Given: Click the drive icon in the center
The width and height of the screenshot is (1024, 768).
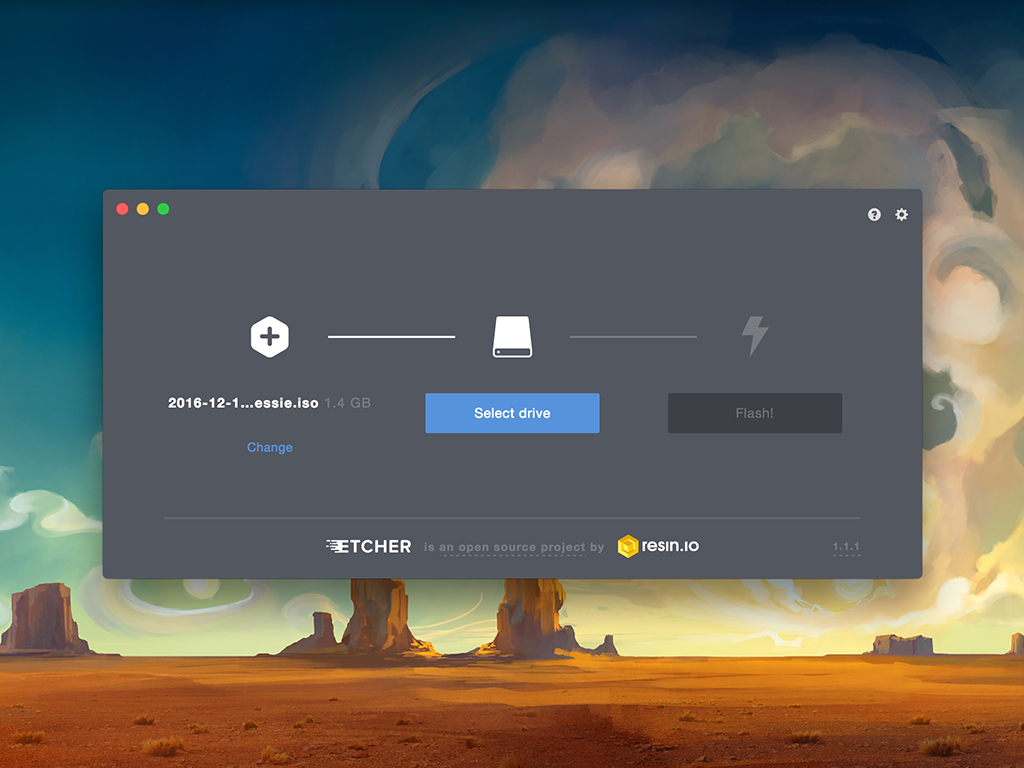Looking at the screenshot, I should (x=512, y=337).
